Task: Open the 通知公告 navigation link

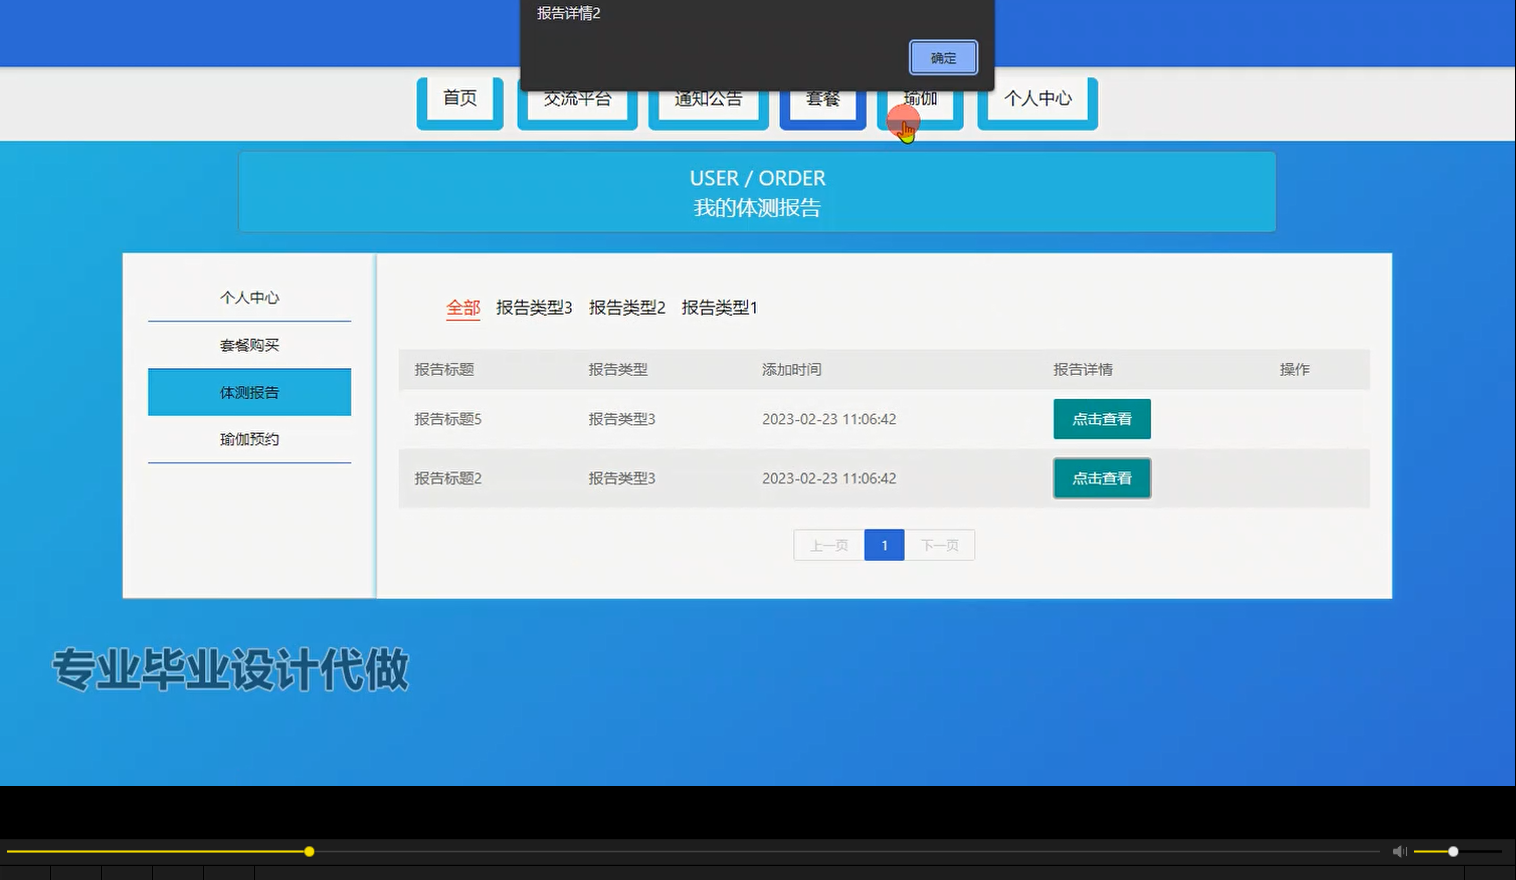Action: pyautogui.click(x=707, y=98)
